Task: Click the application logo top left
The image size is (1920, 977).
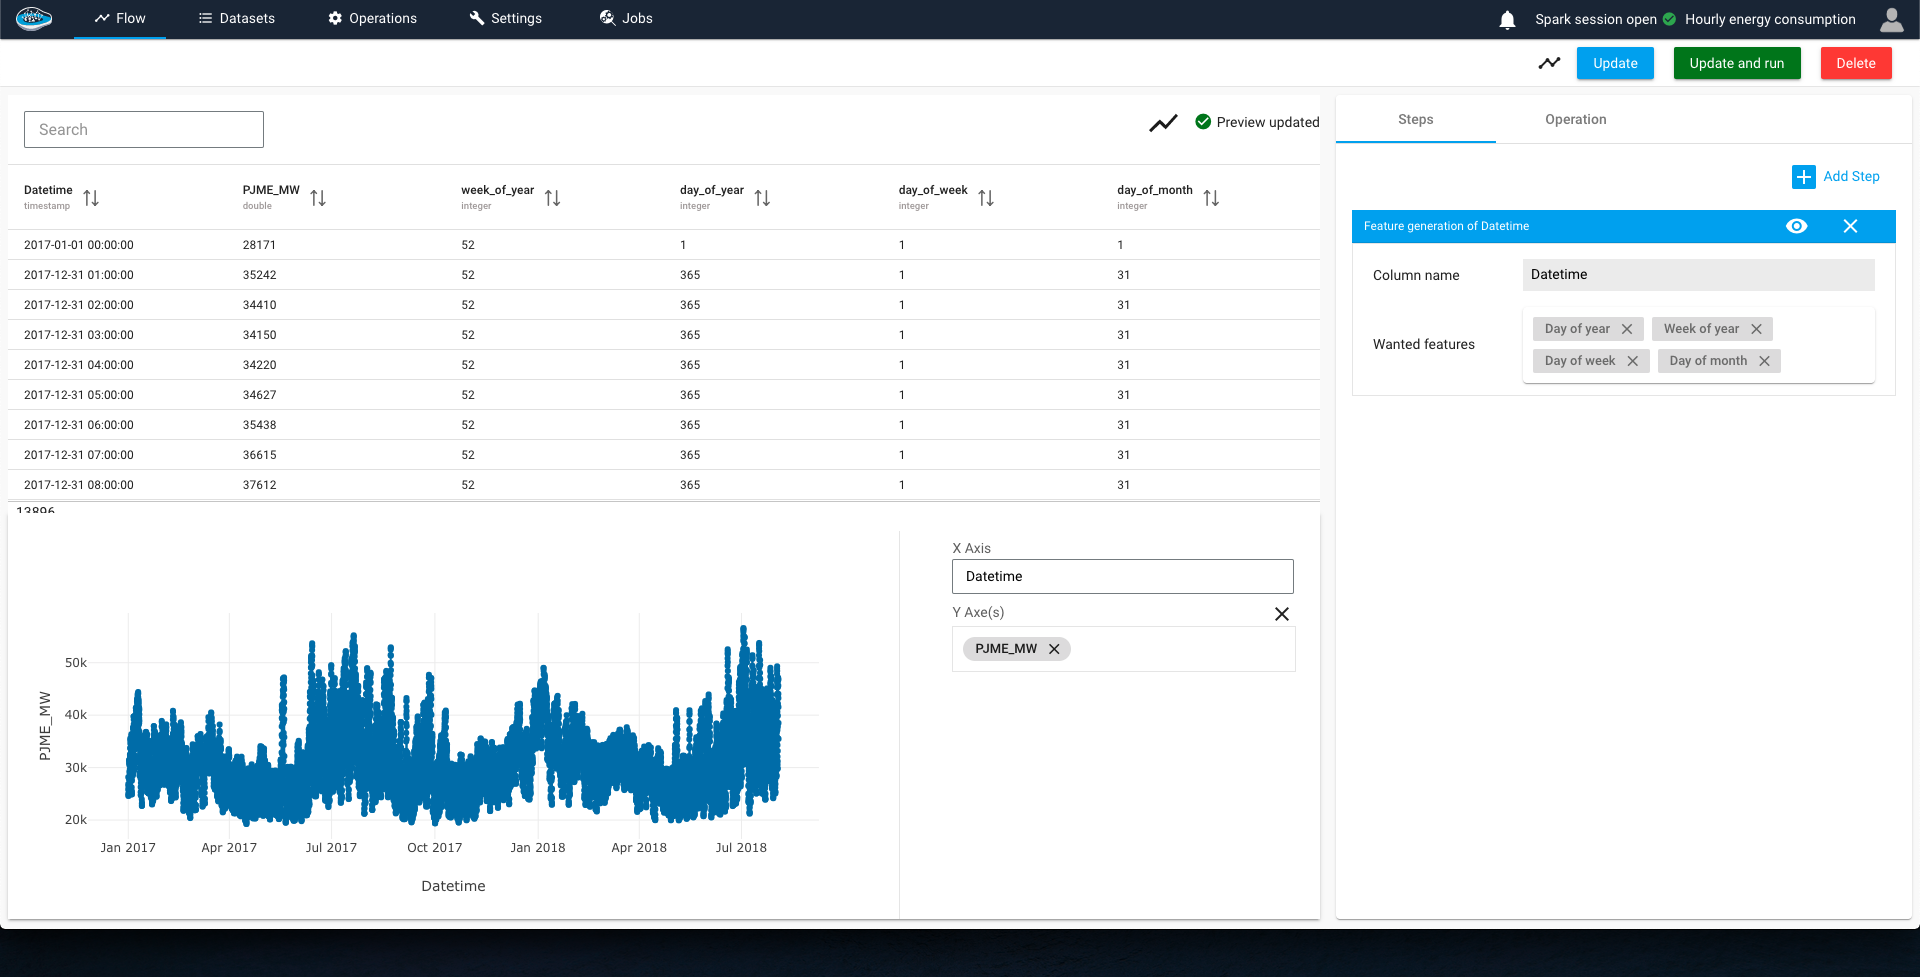Action: point(34,17)
